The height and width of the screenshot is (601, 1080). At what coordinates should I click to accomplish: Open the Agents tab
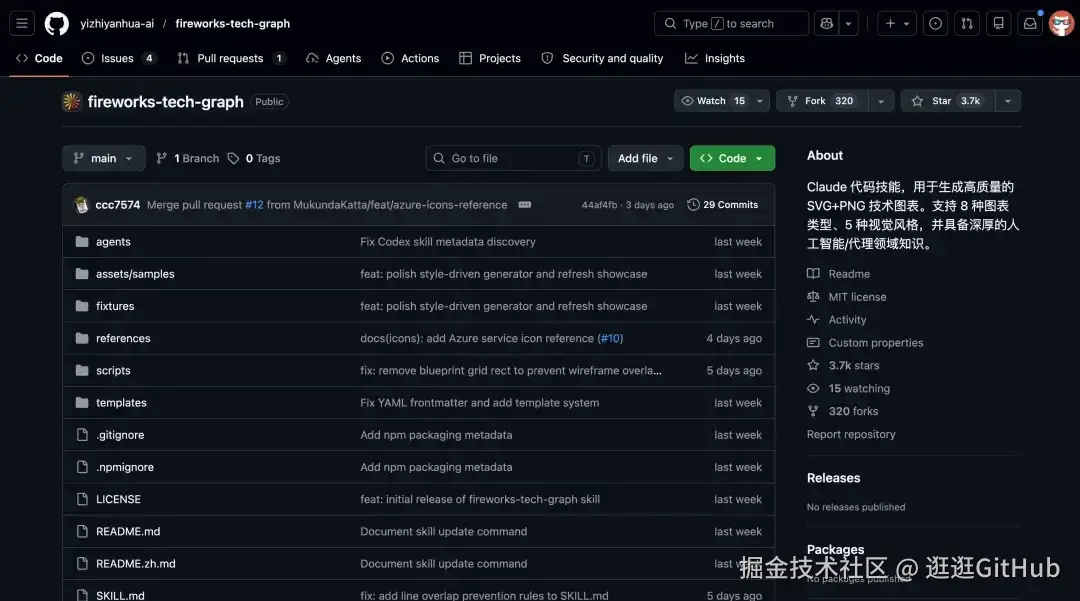point(334,59)
